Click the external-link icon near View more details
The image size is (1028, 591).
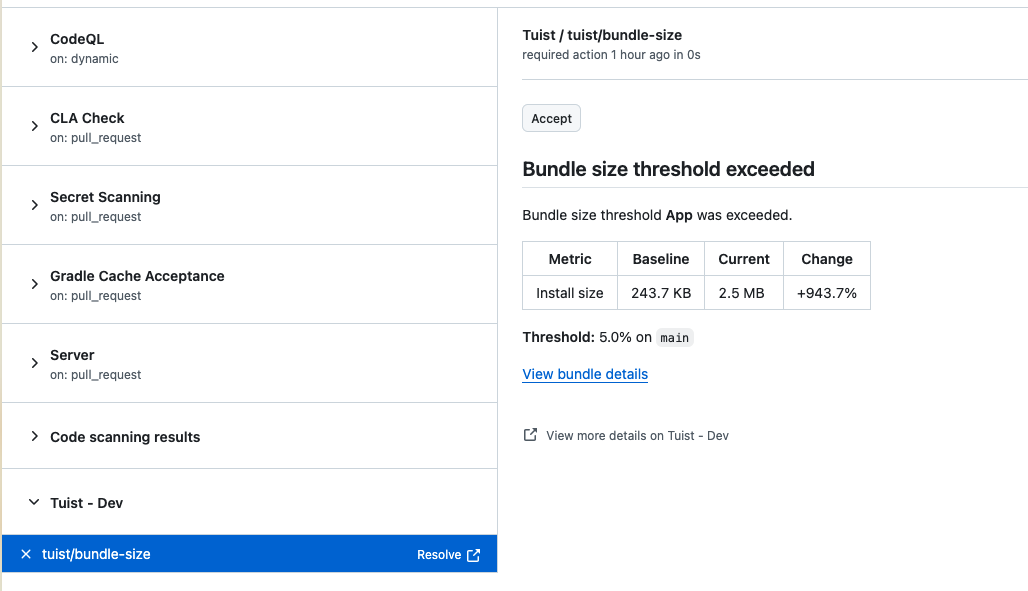[x=530, y=434]
